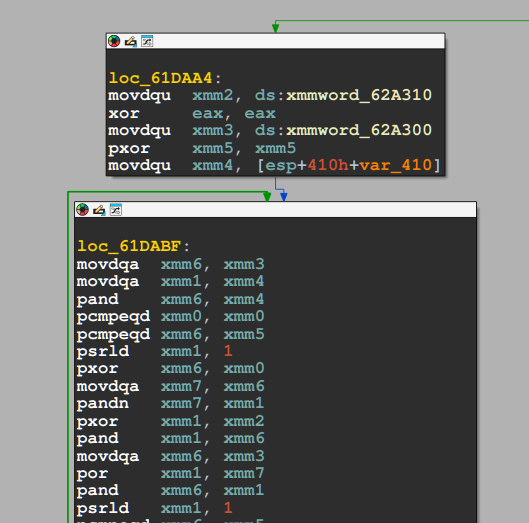Image resolution: width=529 pixels, height=523 pixels.
Task: Select the line pand xmm6, xmm1
Action: (170, 490)
